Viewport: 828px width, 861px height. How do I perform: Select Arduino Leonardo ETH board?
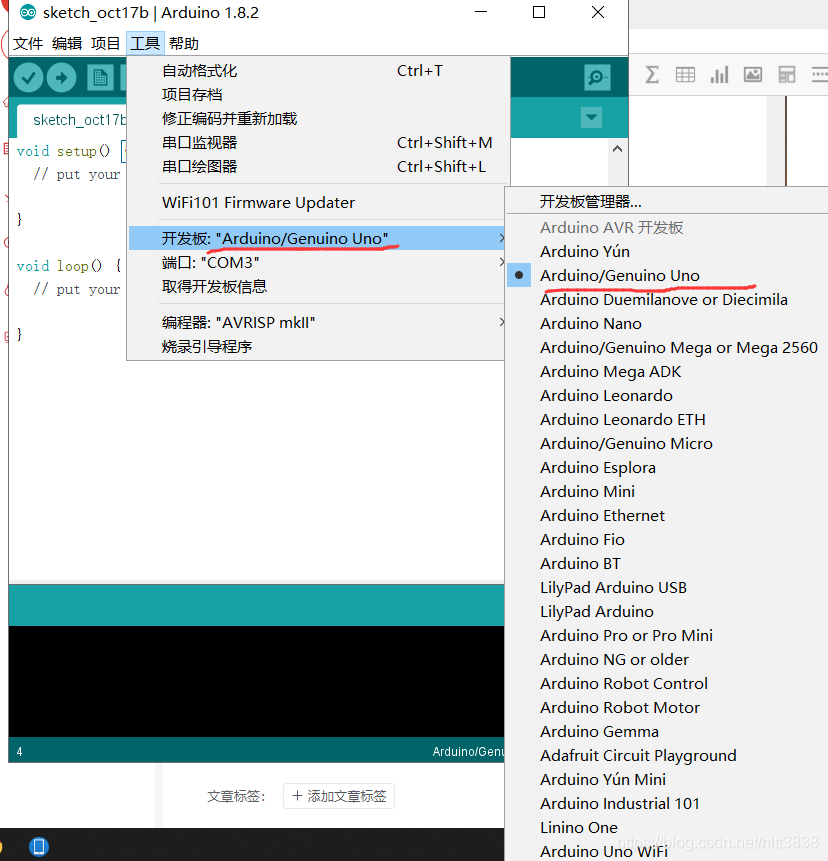pos(667,420)
